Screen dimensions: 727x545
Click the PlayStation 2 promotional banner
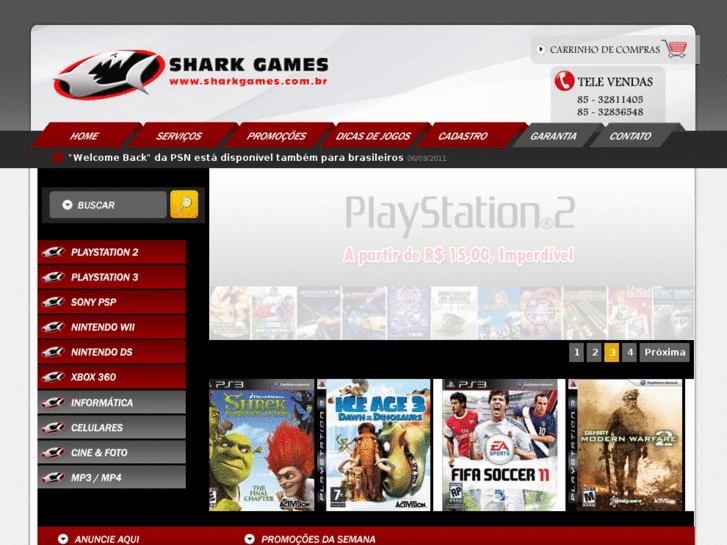pos(452,254)
